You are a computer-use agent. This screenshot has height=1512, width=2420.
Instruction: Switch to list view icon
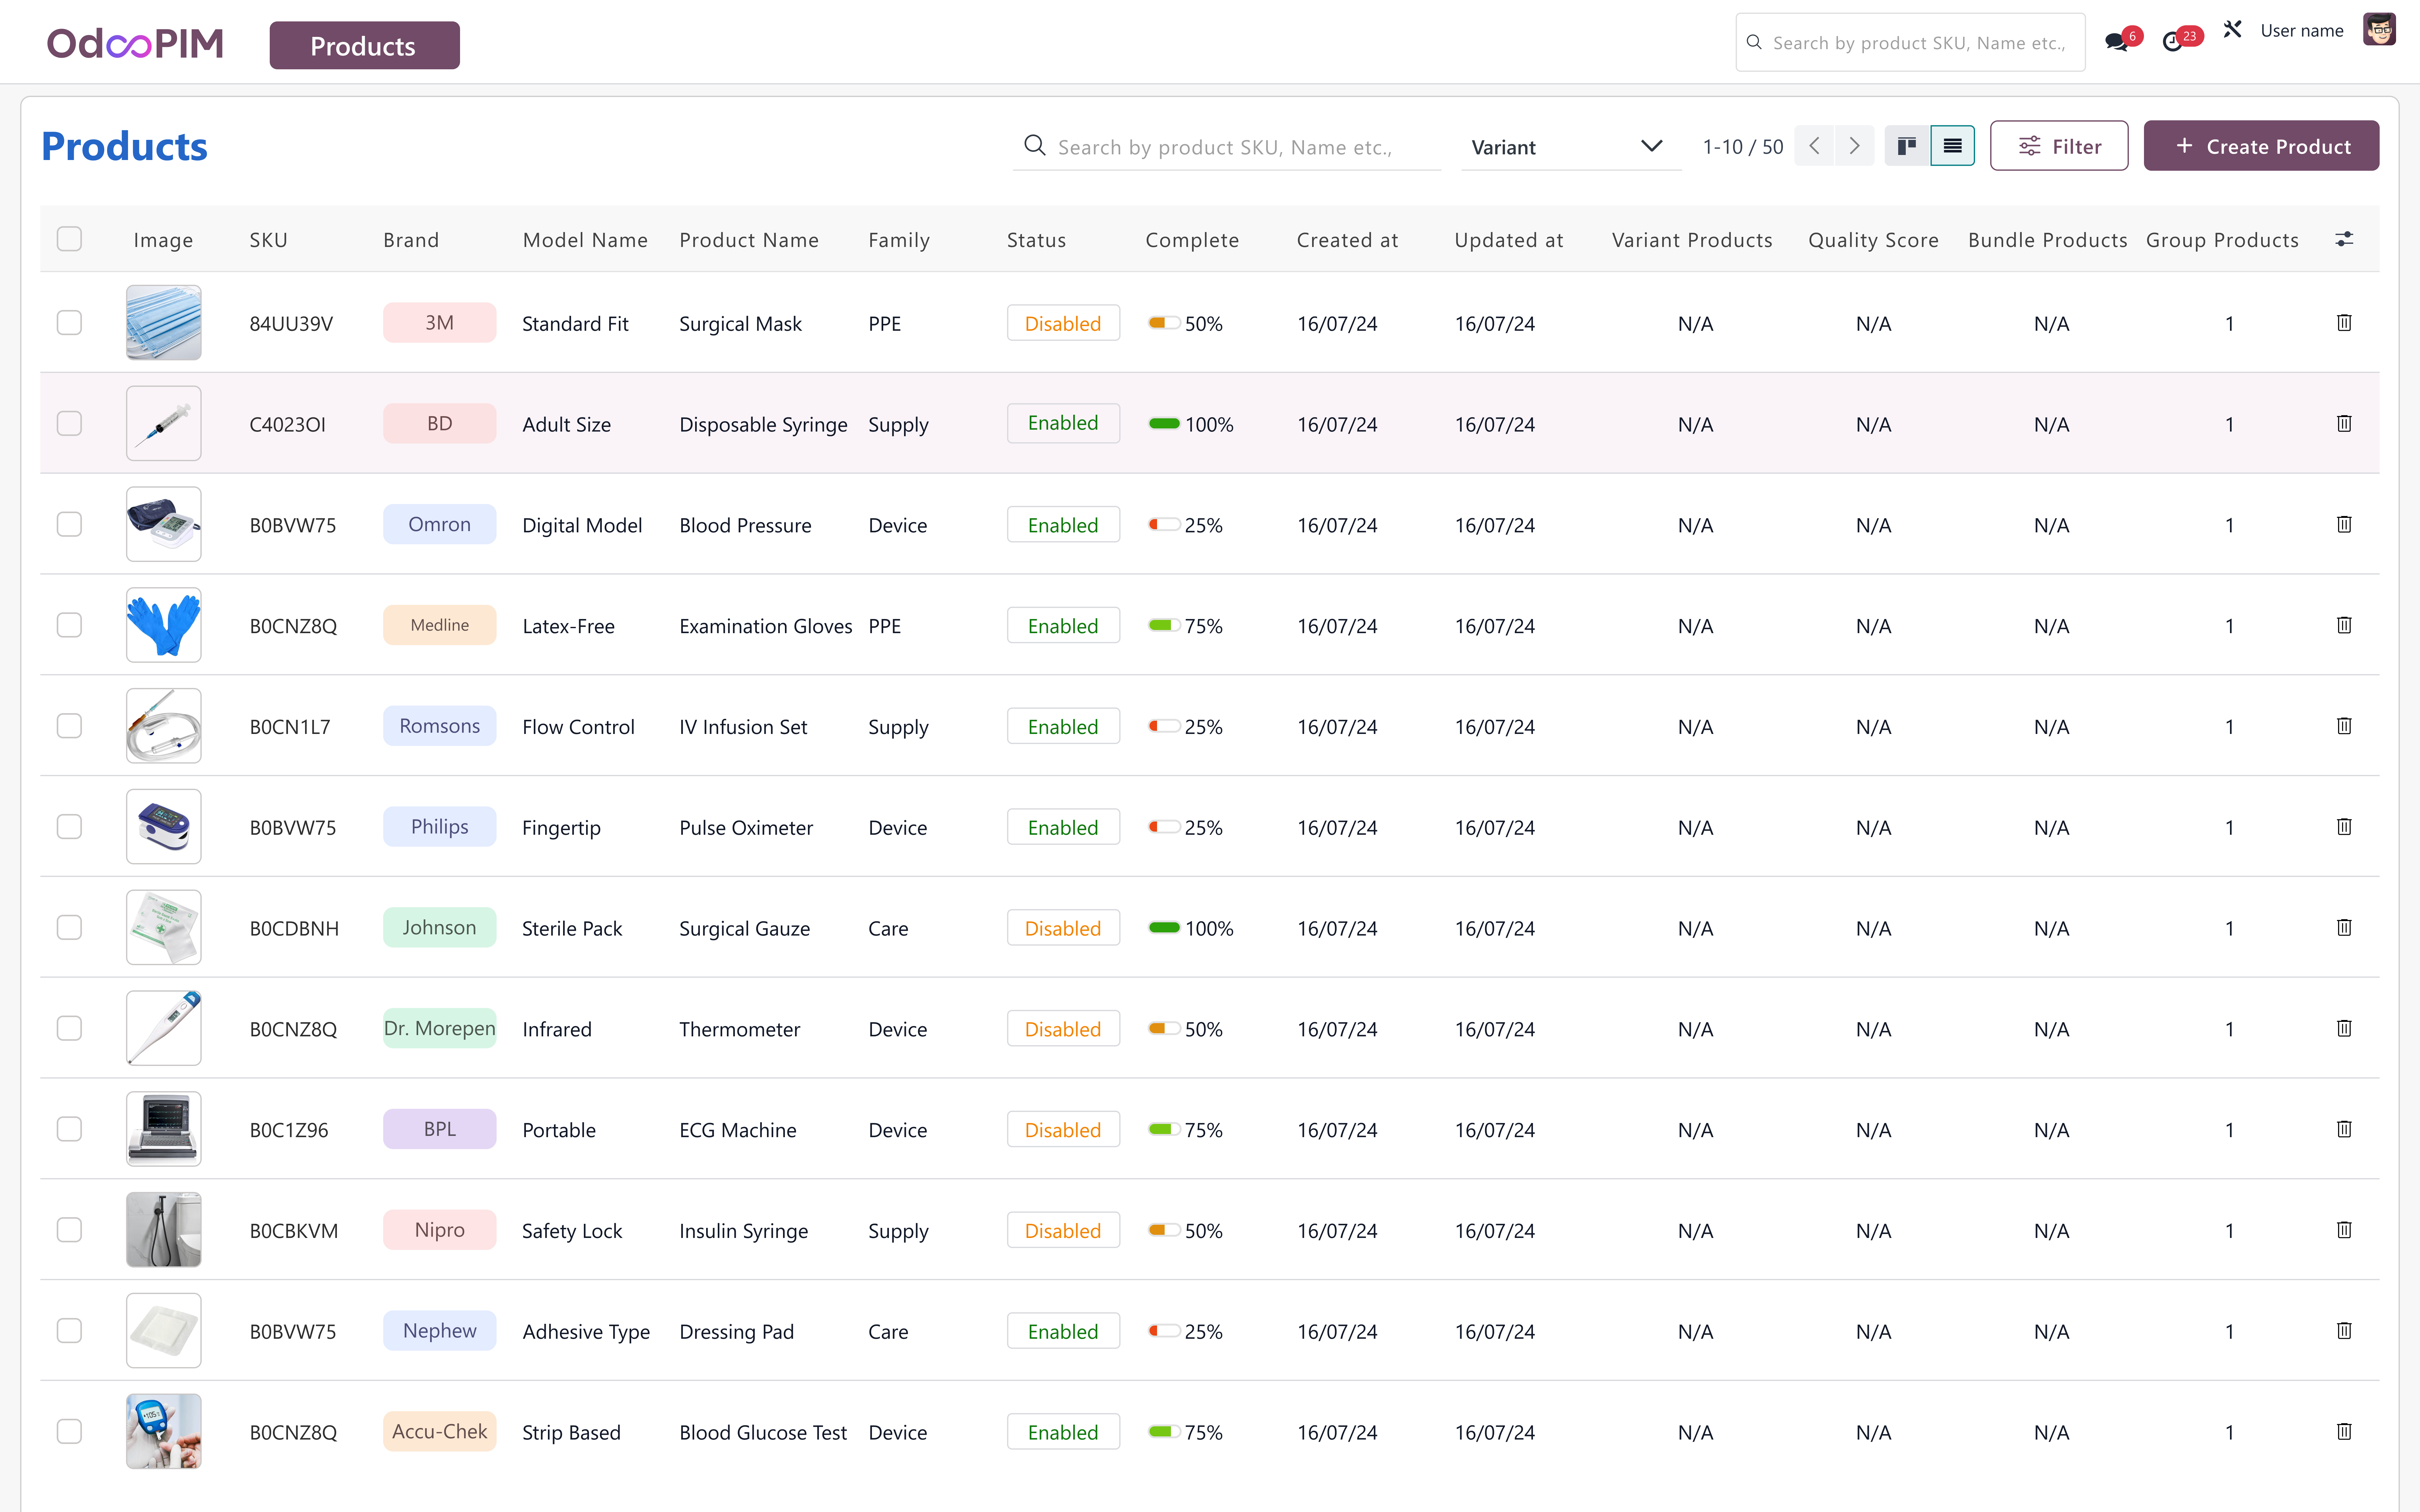(x=1952, y=146)
